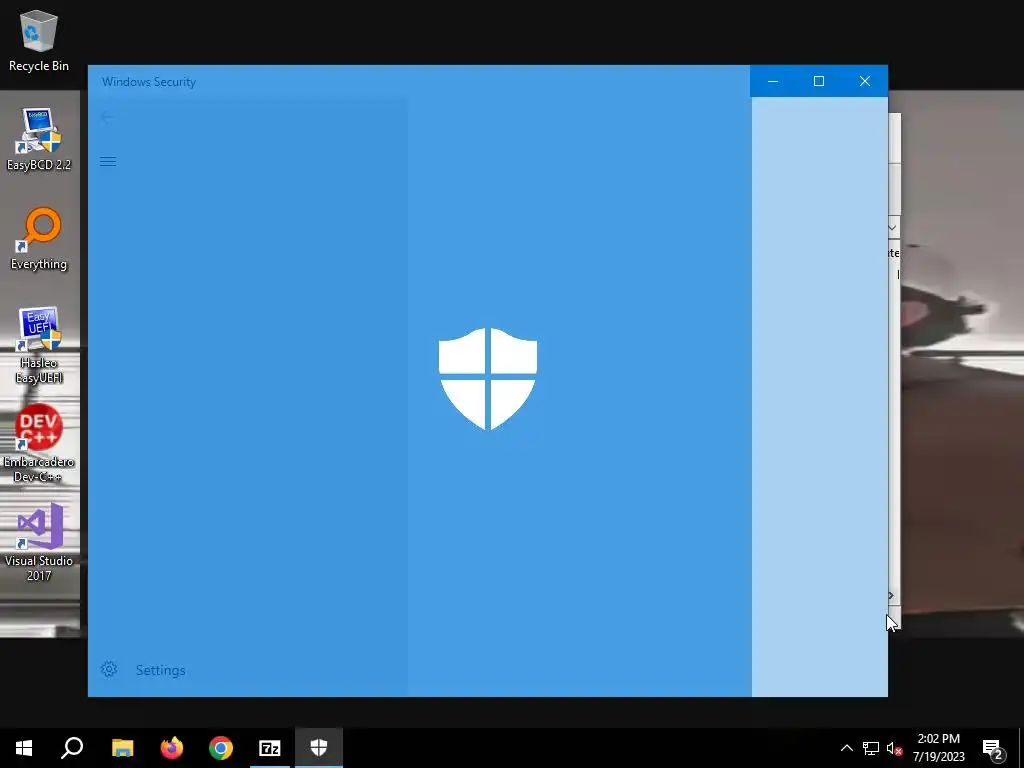Click the Windows Security shield taskbar button
The width and height of the screenshot is (1024, 768).
coord(319,748)
